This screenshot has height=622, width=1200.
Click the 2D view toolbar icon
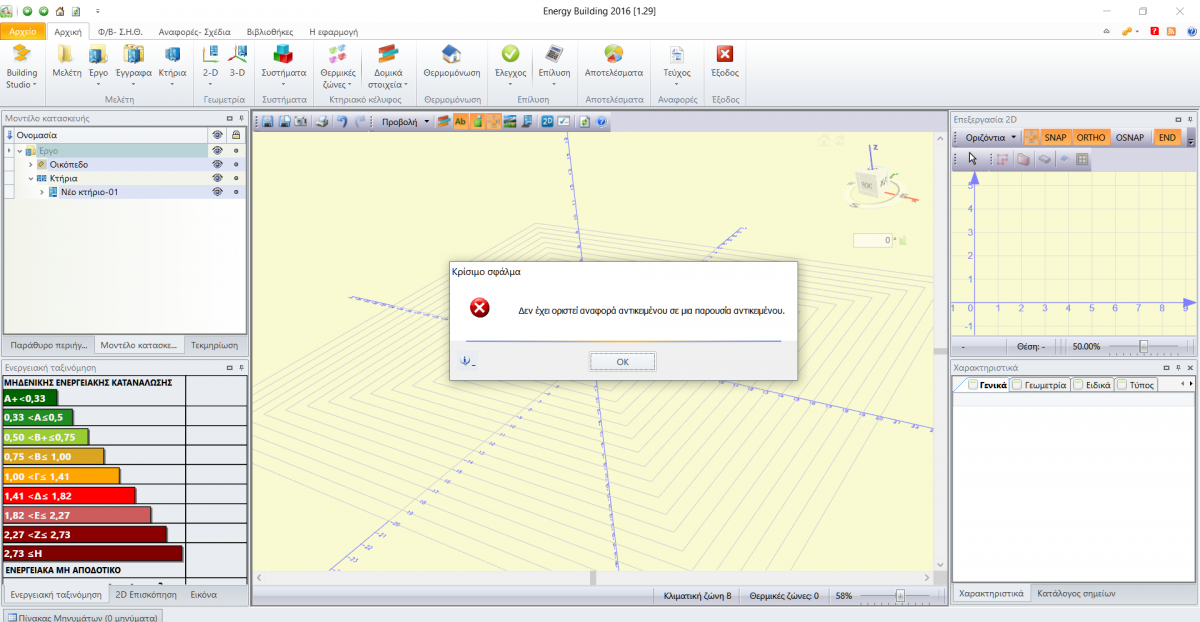click(547, 121)
